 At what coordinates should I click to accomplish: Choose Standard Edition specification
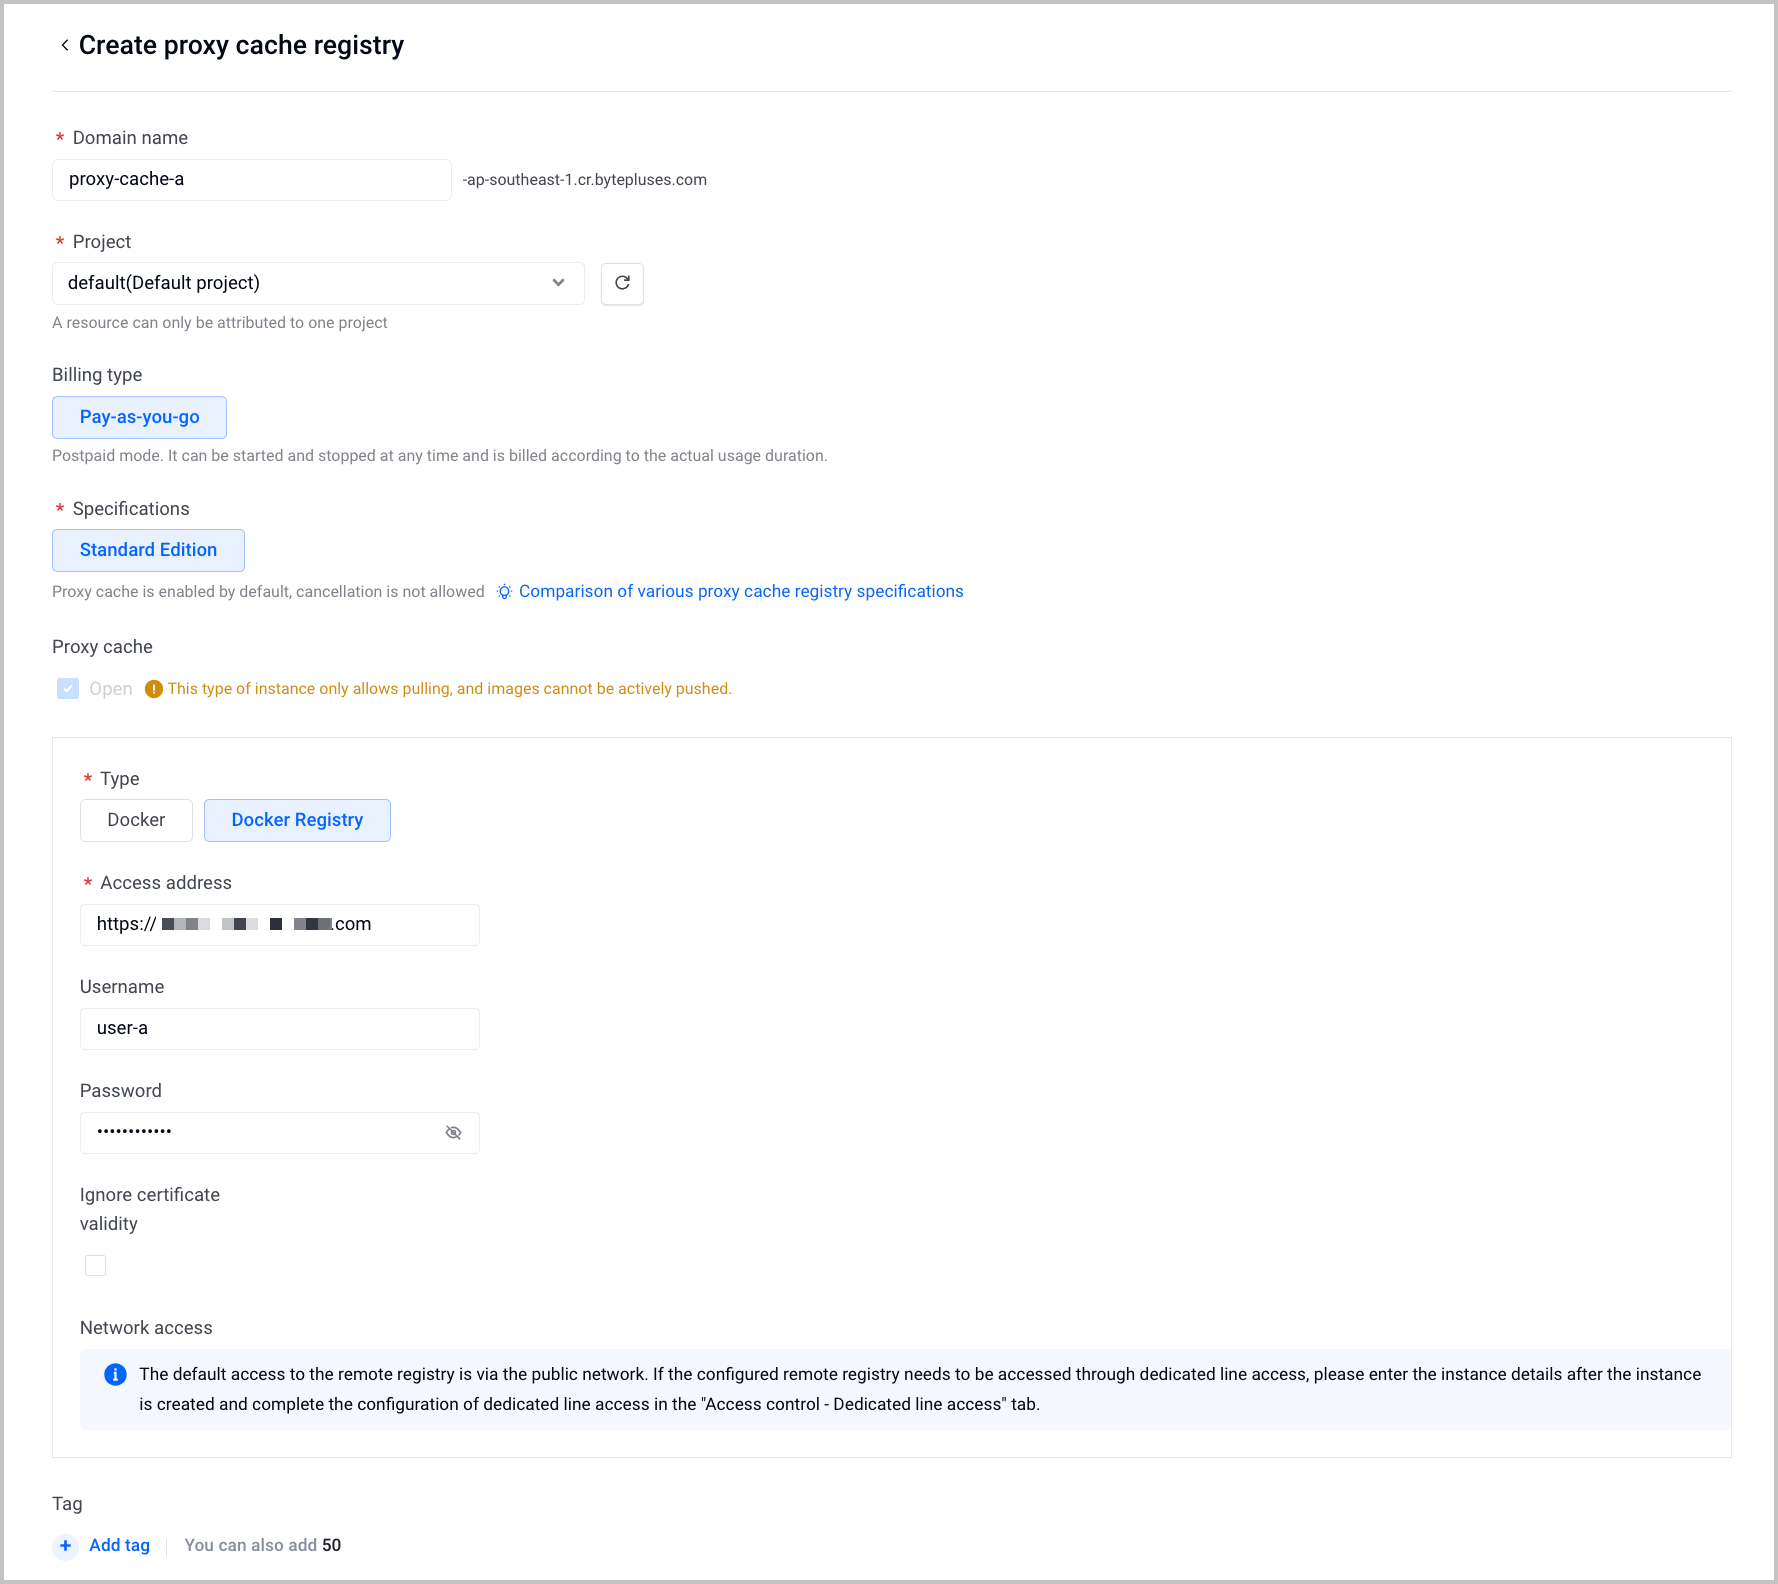(x=148, y=550)
